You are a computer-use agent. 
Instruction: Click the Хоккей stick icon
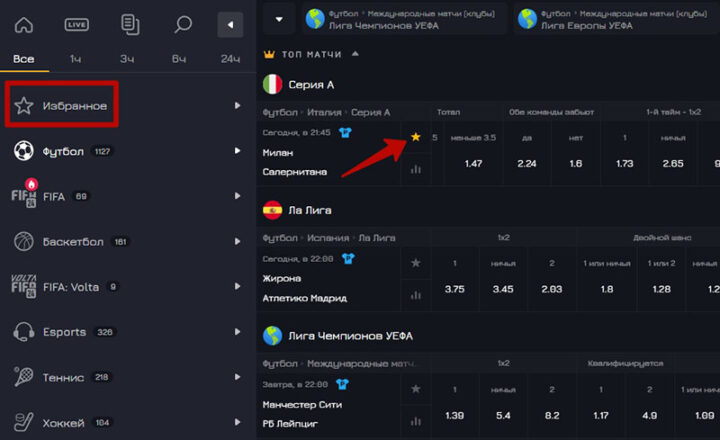tap(24, 422)
